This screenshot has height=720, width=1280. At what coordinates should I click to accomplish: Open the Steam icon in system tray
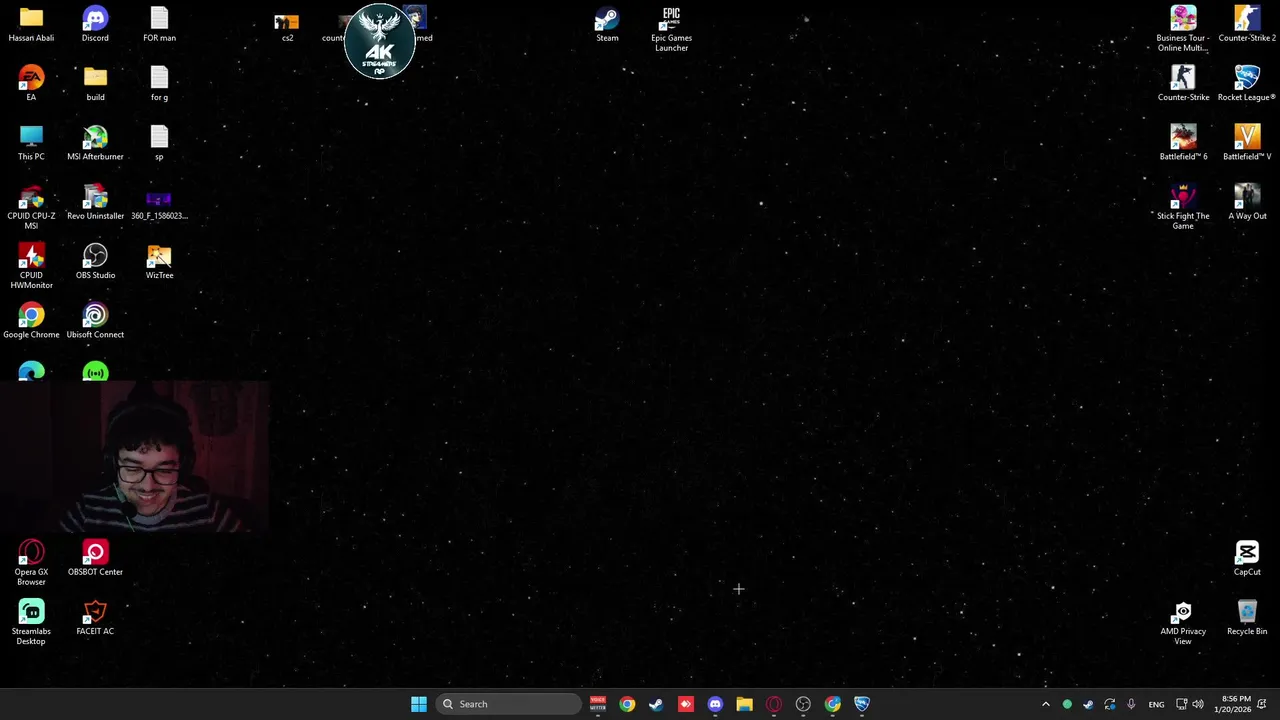[x=1088, y=704]
